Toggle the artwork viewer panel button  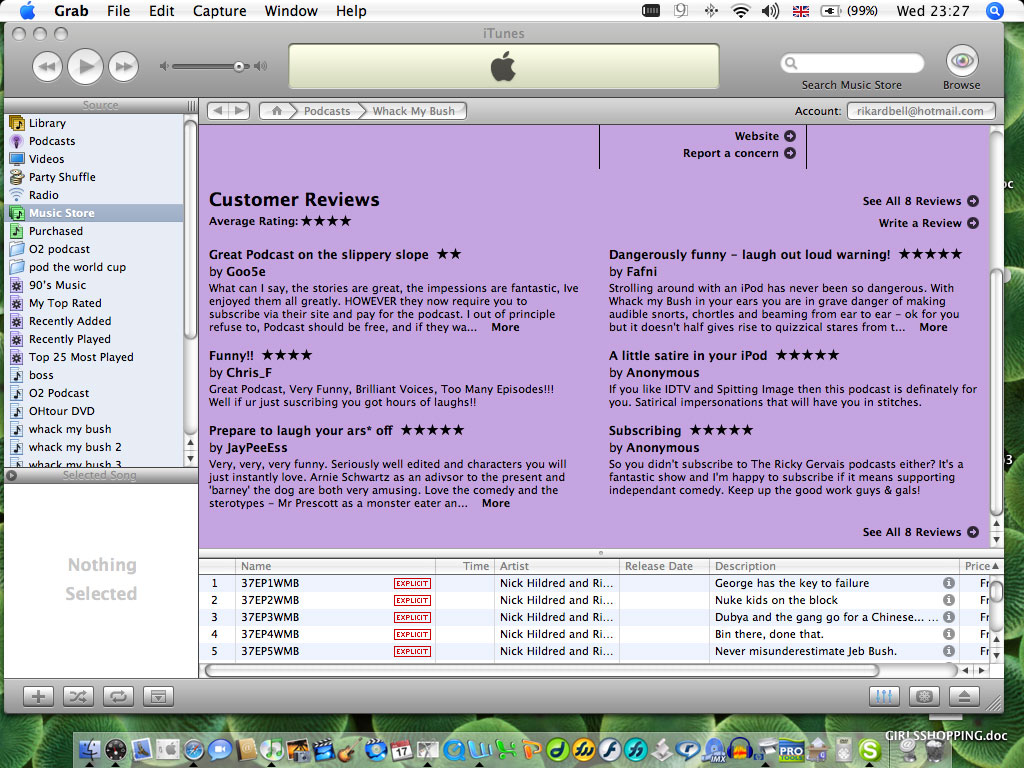[x=158, y=697]
